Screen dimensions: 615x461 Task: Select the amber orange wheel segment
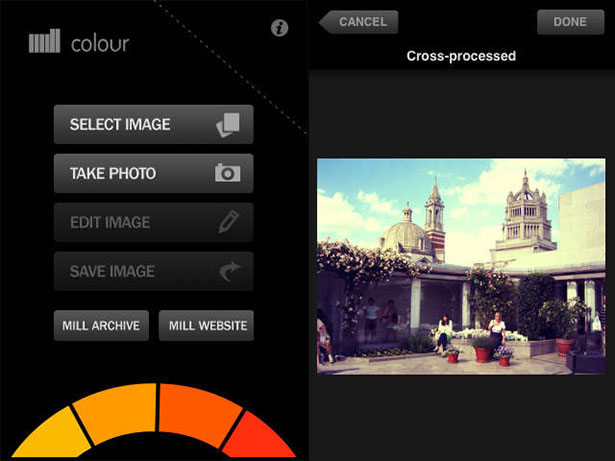point(116,412)
